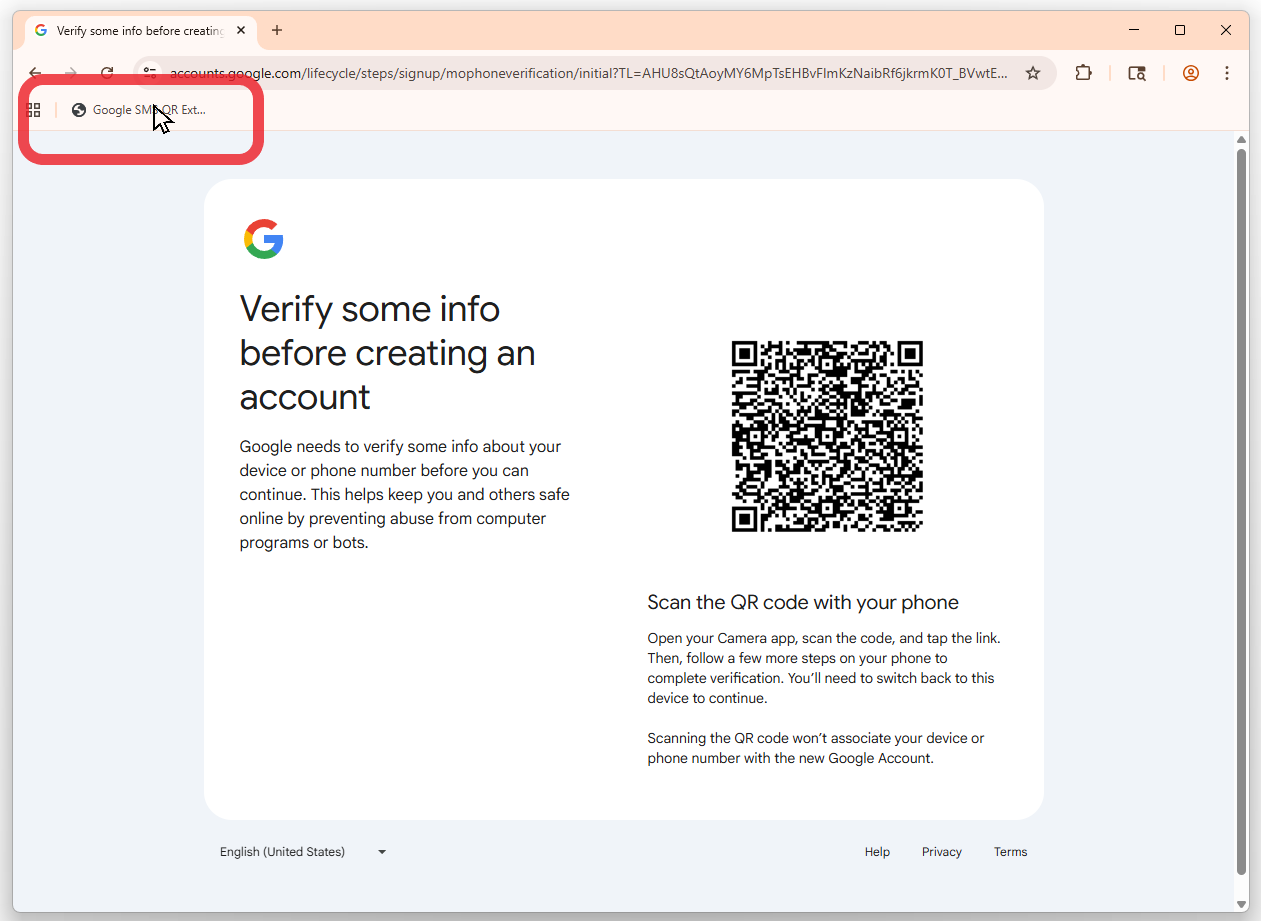Viewport: 1261px width, 921px height.
Task: Bookmark this page with the star icon
Action: point(1033,73)
